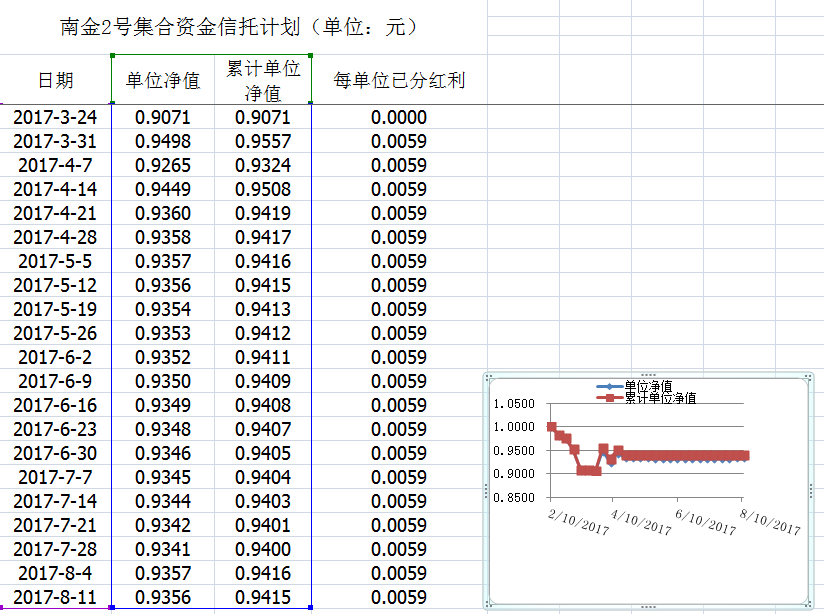This screenshot has height=614, width=824.
Task: Click the 1.0500 label on chart's vertical axis
Action: 514,404
